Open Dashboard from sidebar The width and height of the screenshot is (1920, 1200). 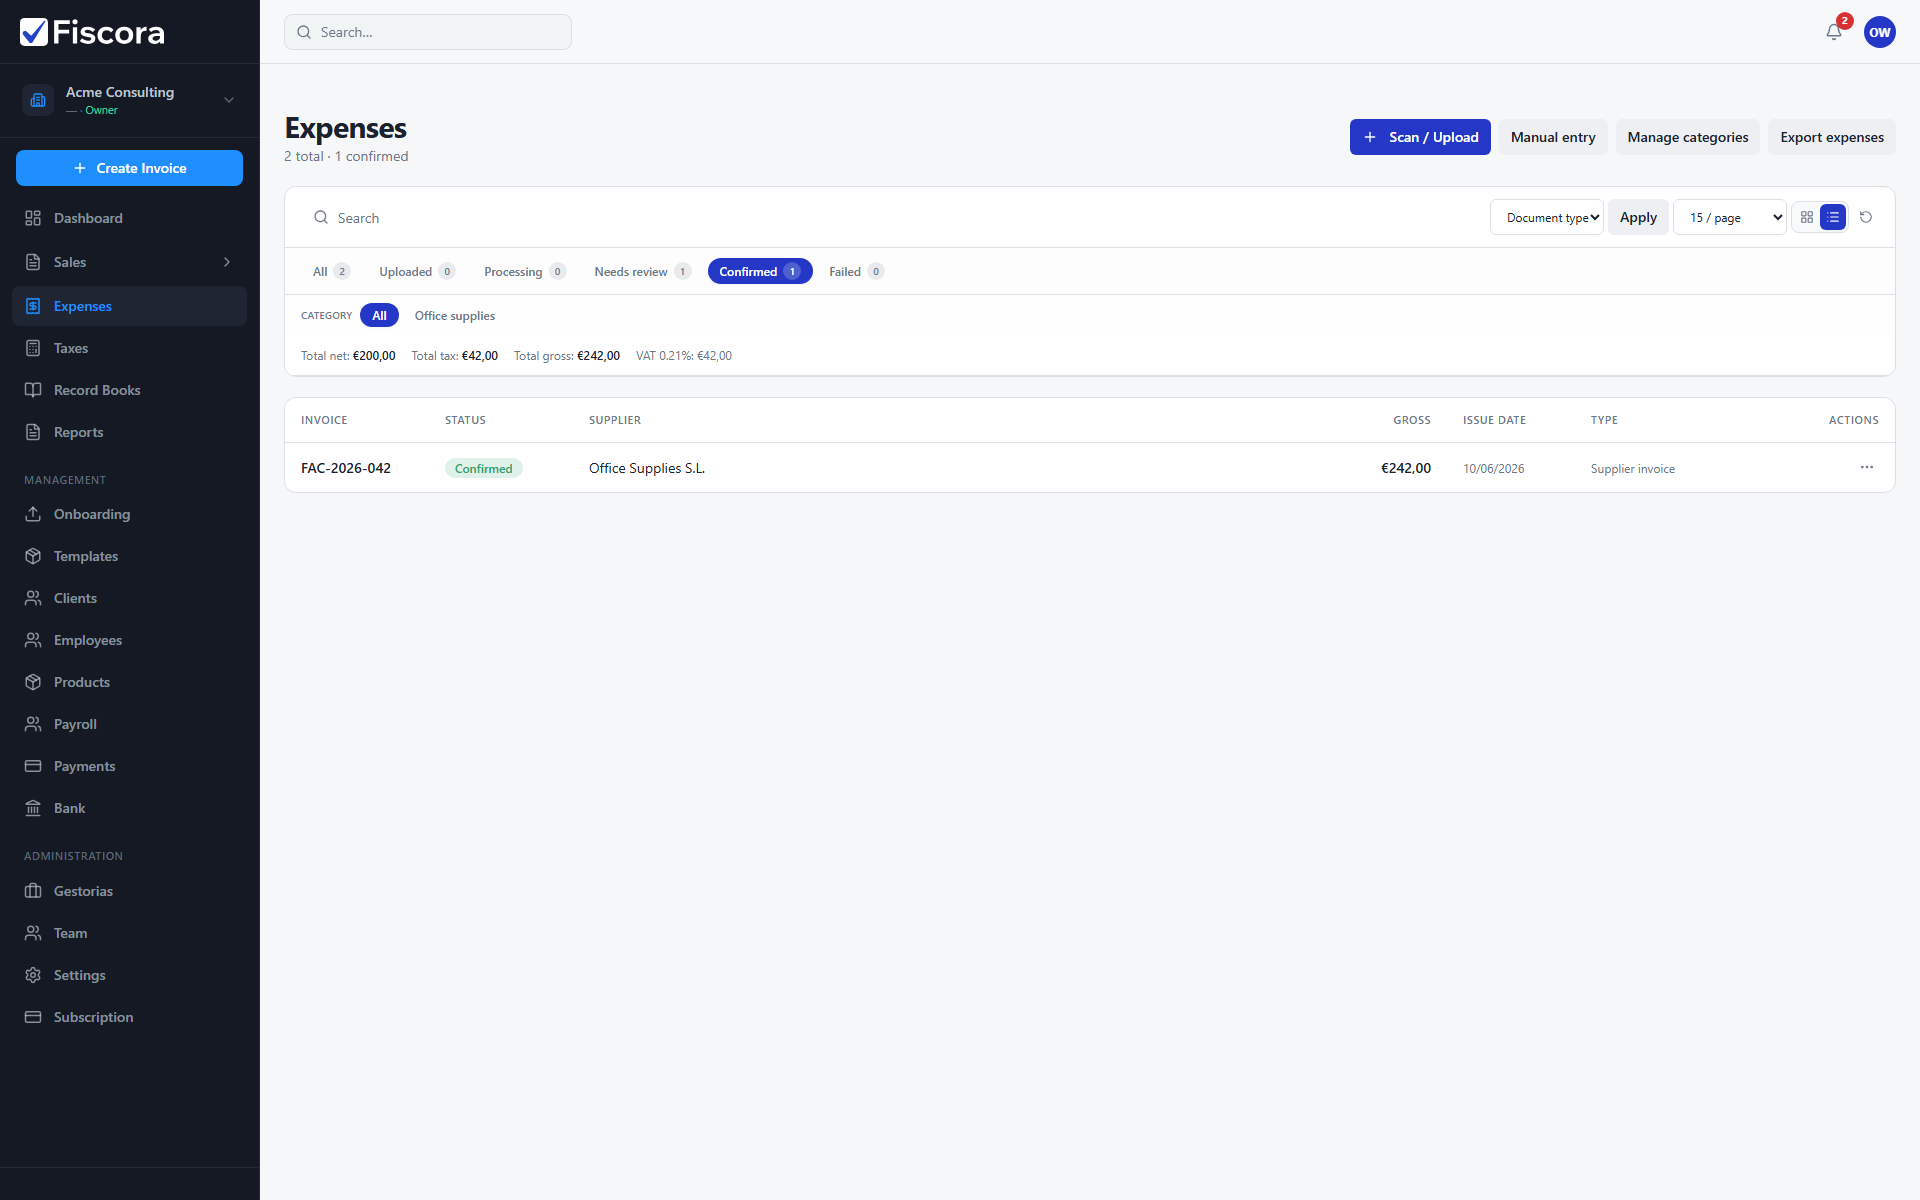tap(129, 218)
